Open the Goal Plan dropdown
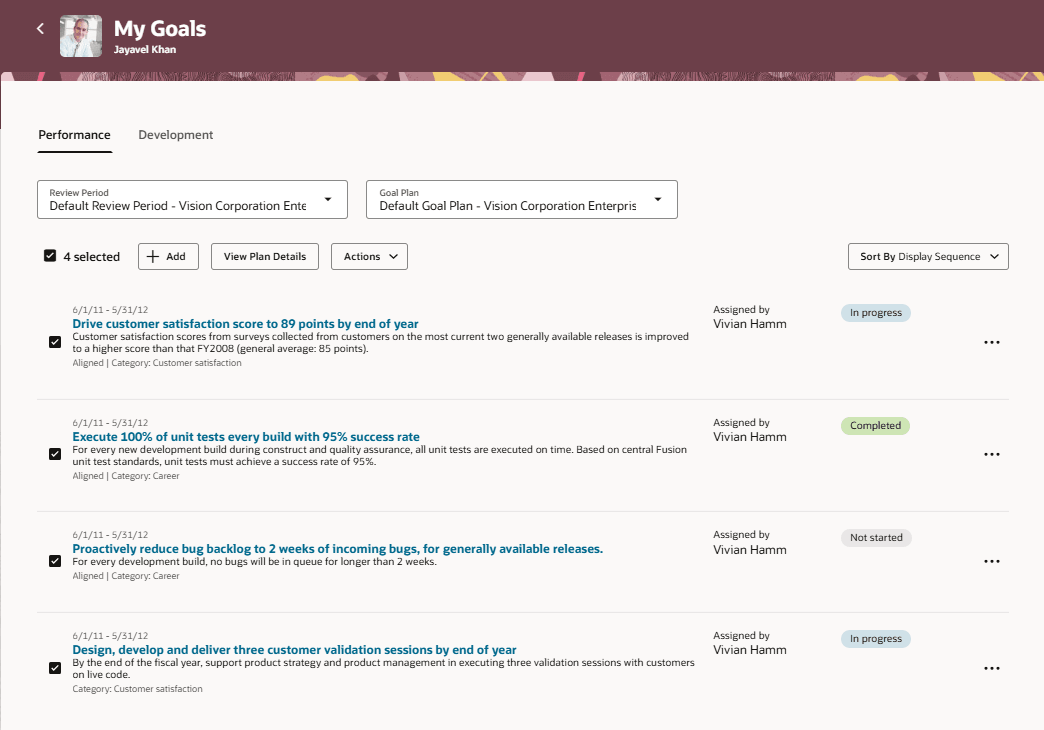 click(658, 199)
